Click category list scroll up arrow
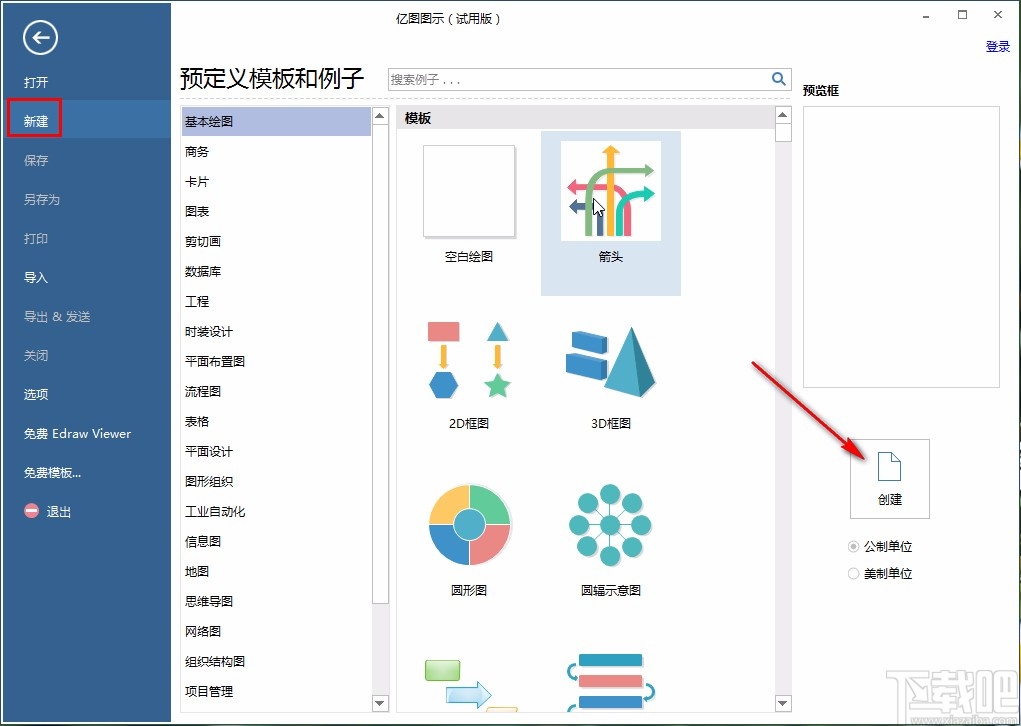This screenshot has width=1021, height=726. pyautogui.click(x=380, y=116)
